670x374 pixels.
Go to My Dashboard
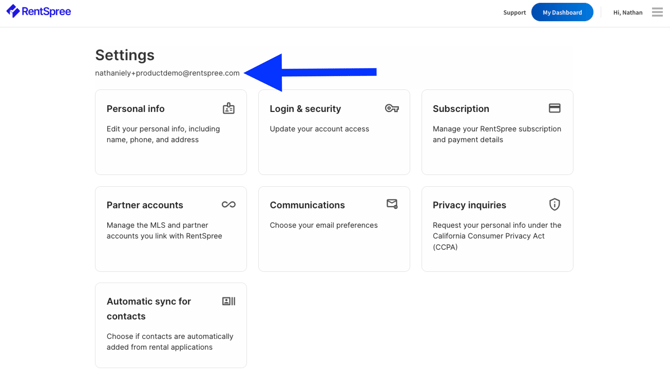pyautogui.click(x=562, y=12)
